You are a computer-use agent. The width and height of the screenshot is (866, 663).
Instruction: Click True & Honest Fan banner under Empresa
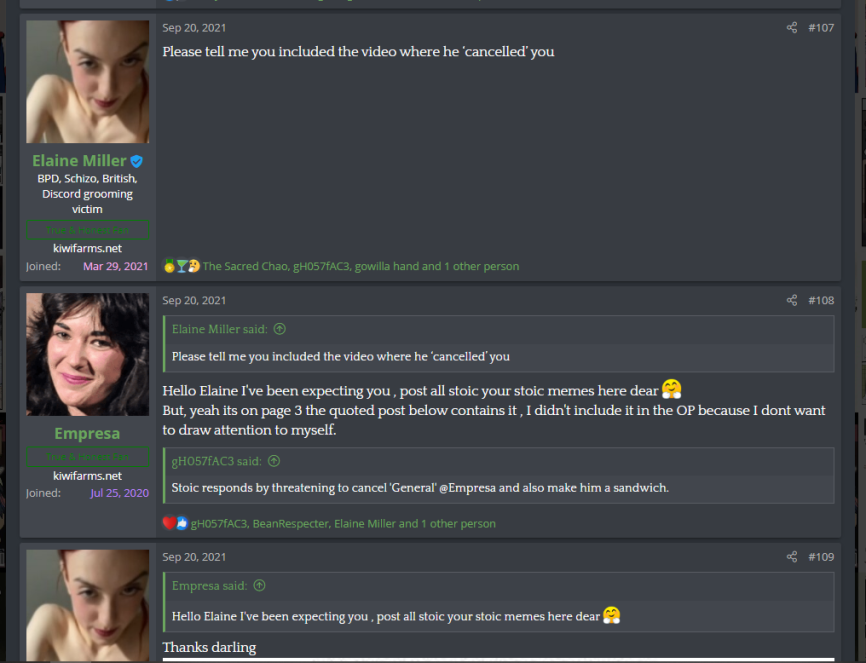[x=87, y=457]
